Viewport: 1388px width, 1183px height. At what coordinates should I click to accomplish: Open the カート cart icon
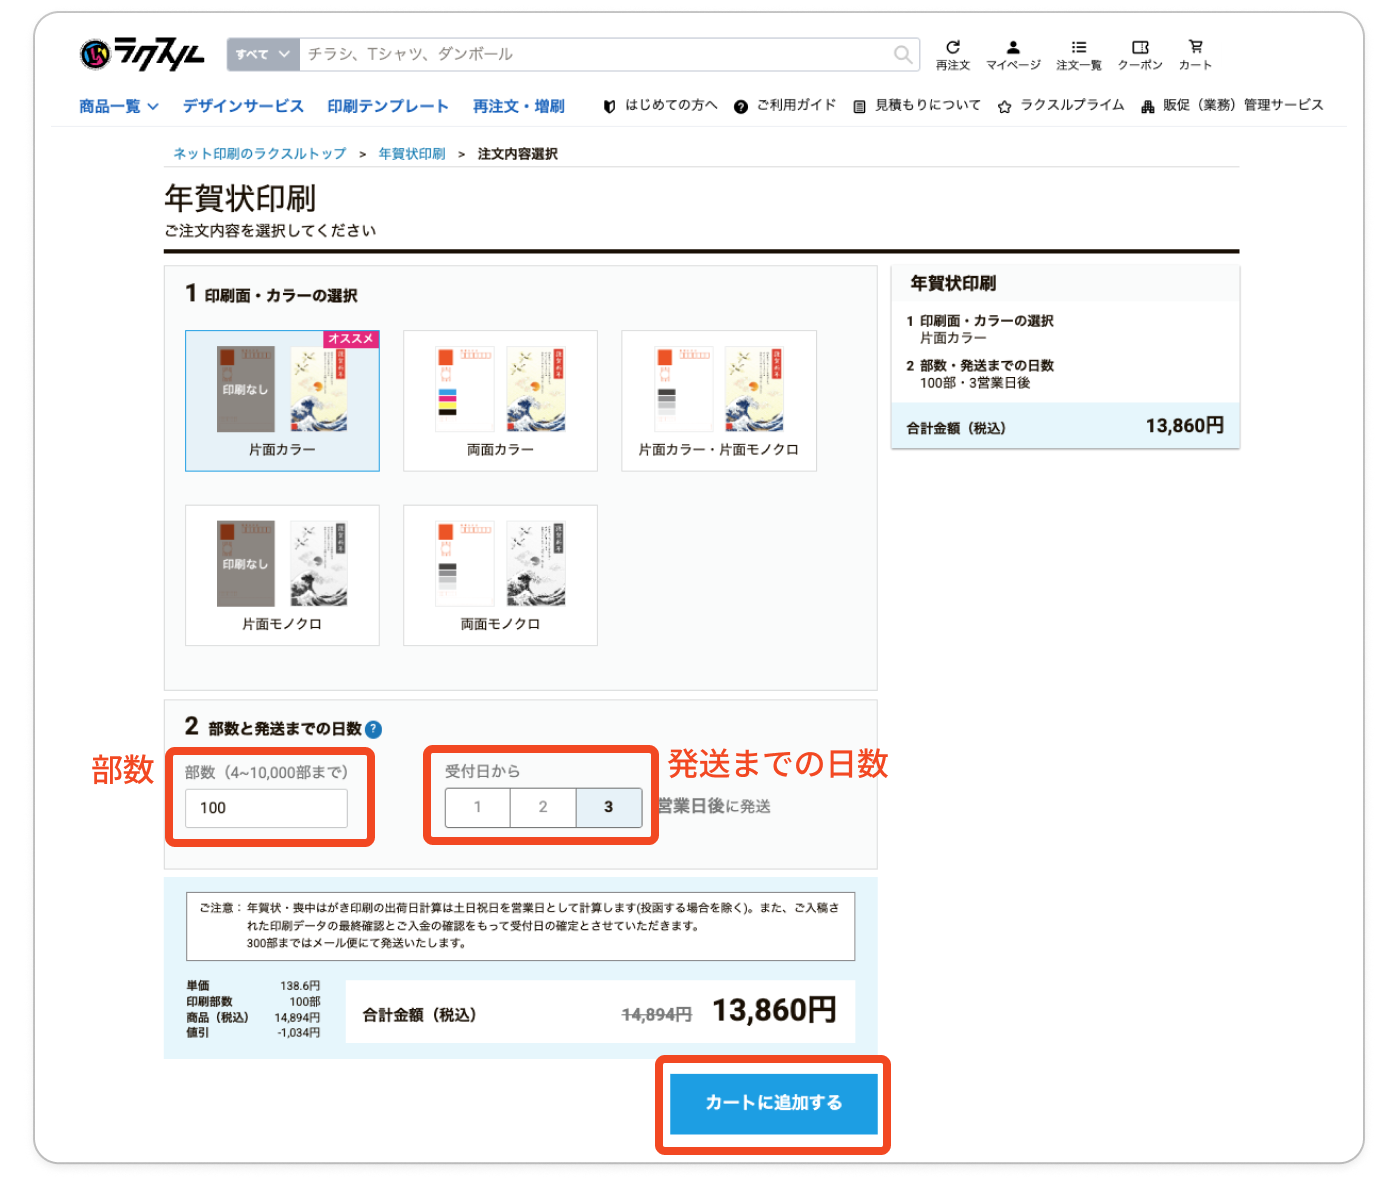coord(1195,54)
